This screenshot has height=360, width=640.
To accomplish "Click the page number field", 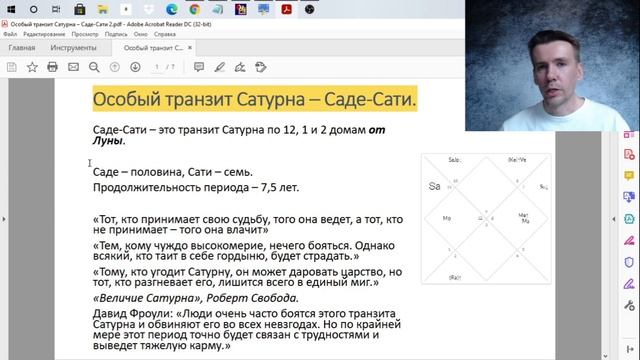I will pos(157,67).
